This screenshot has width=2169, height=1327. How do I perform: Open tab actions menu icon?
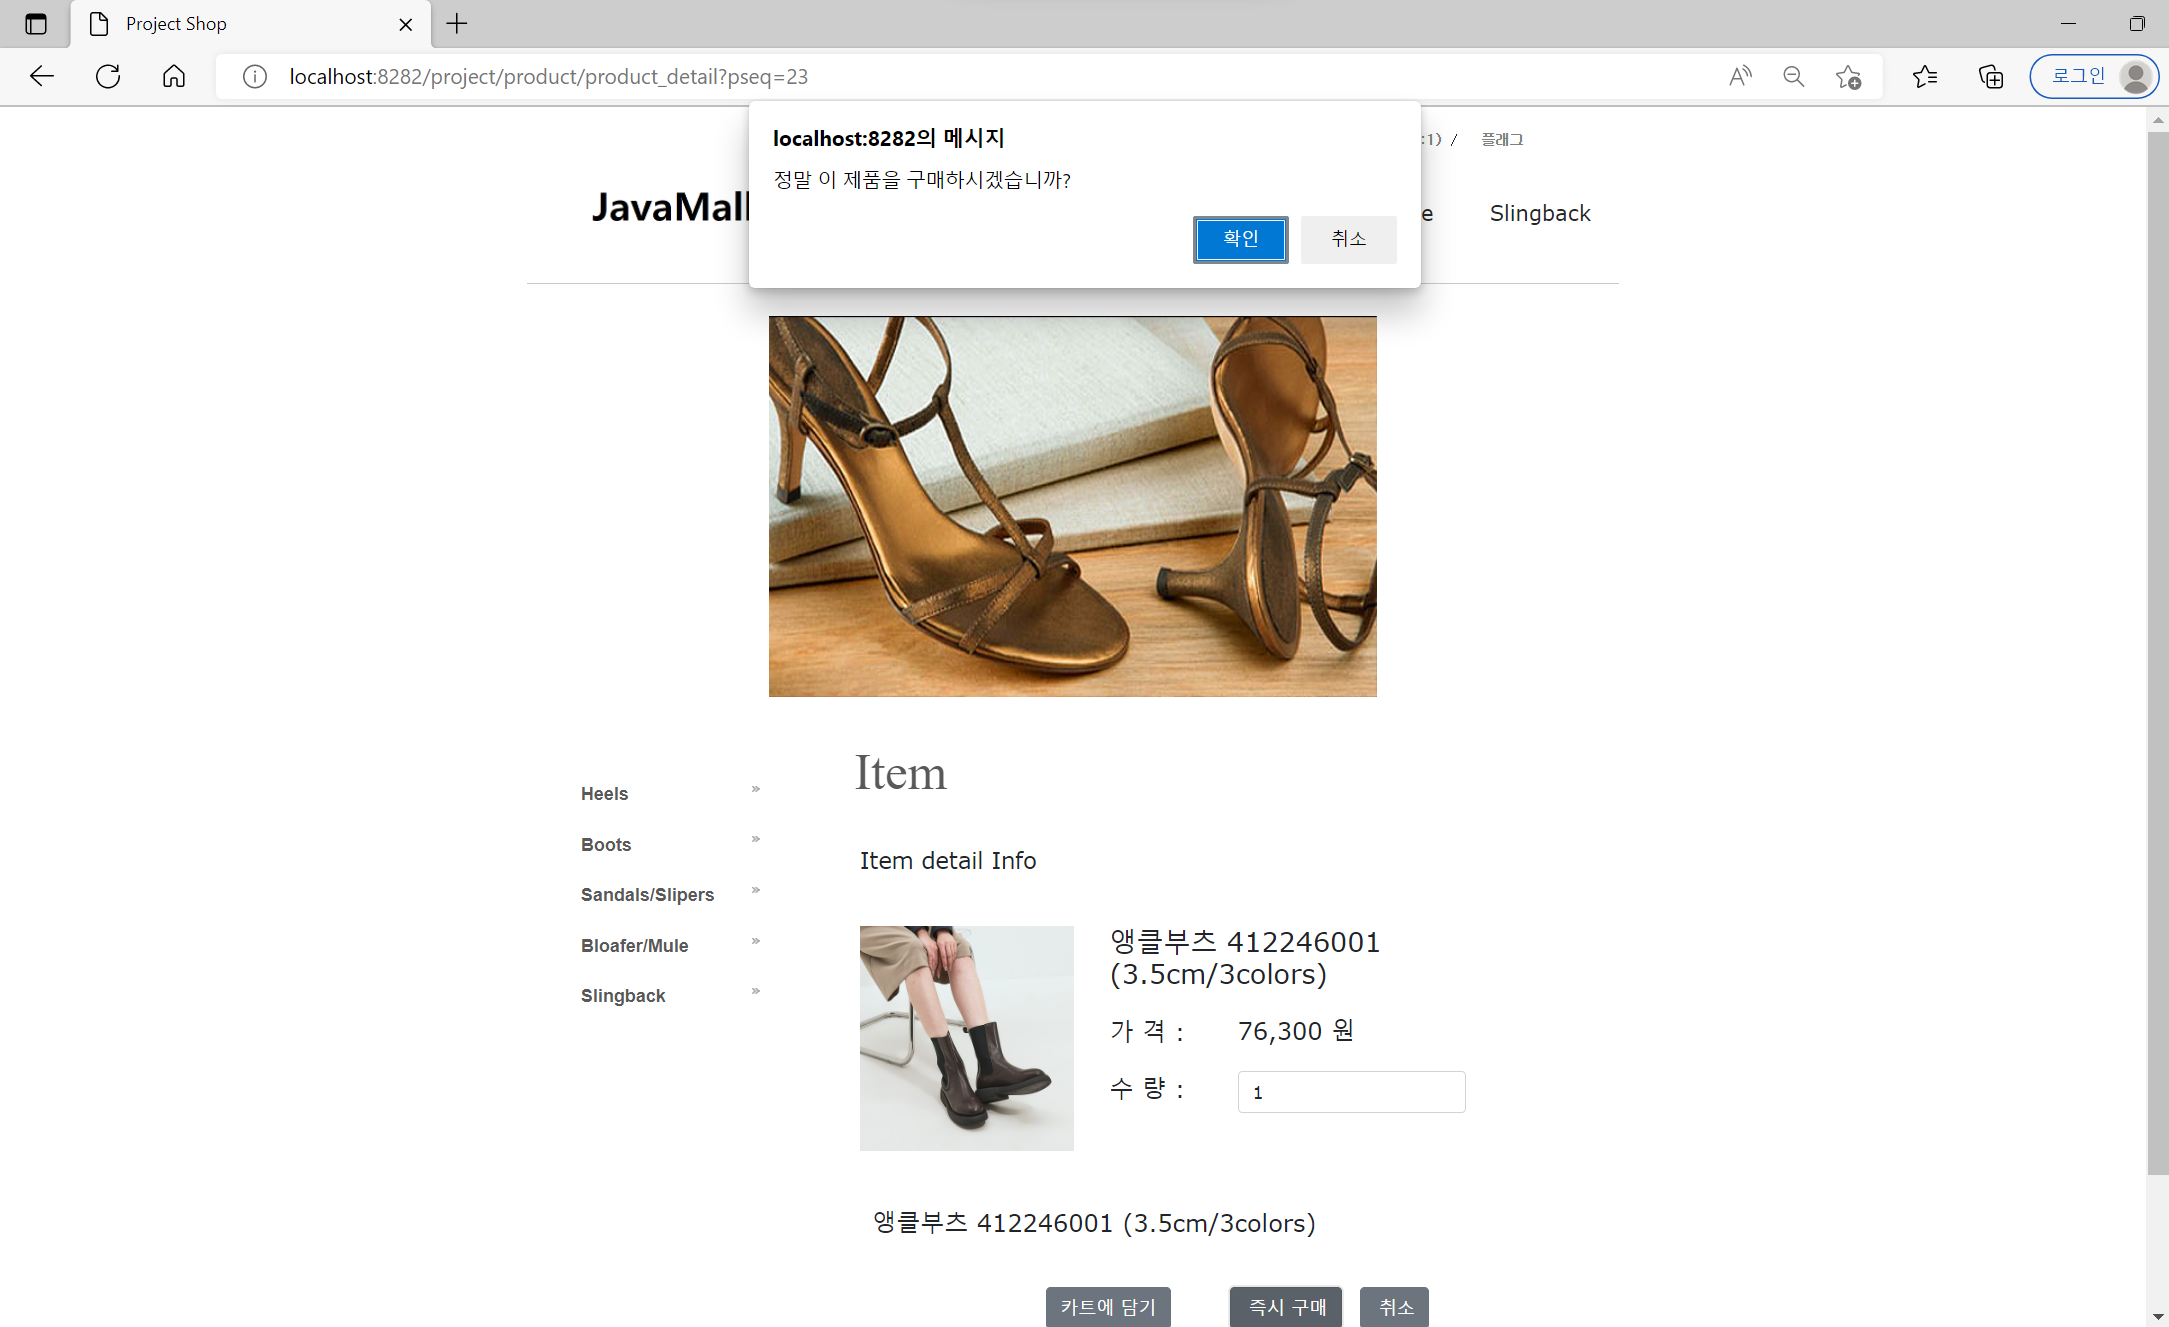coord(36,24)
